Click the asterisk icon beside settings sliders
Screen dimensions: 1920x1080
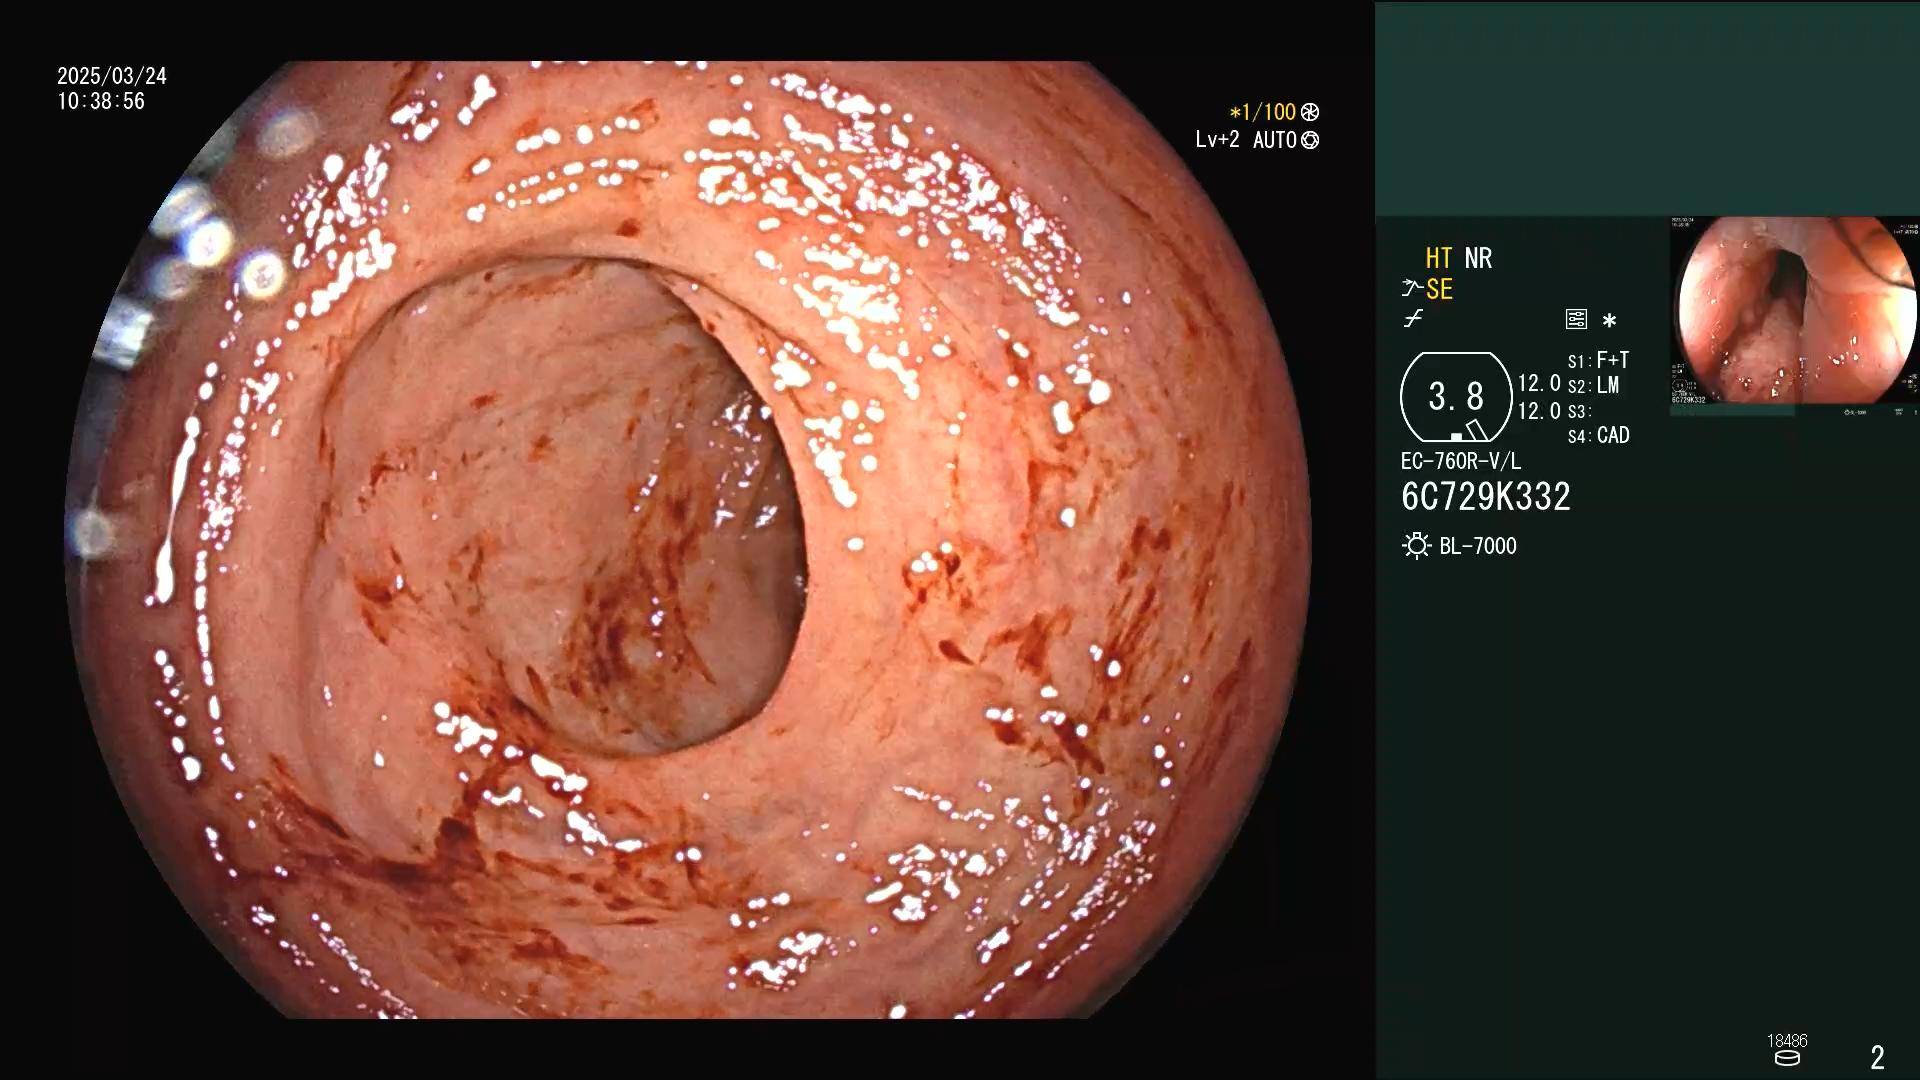coord(1609,321)
